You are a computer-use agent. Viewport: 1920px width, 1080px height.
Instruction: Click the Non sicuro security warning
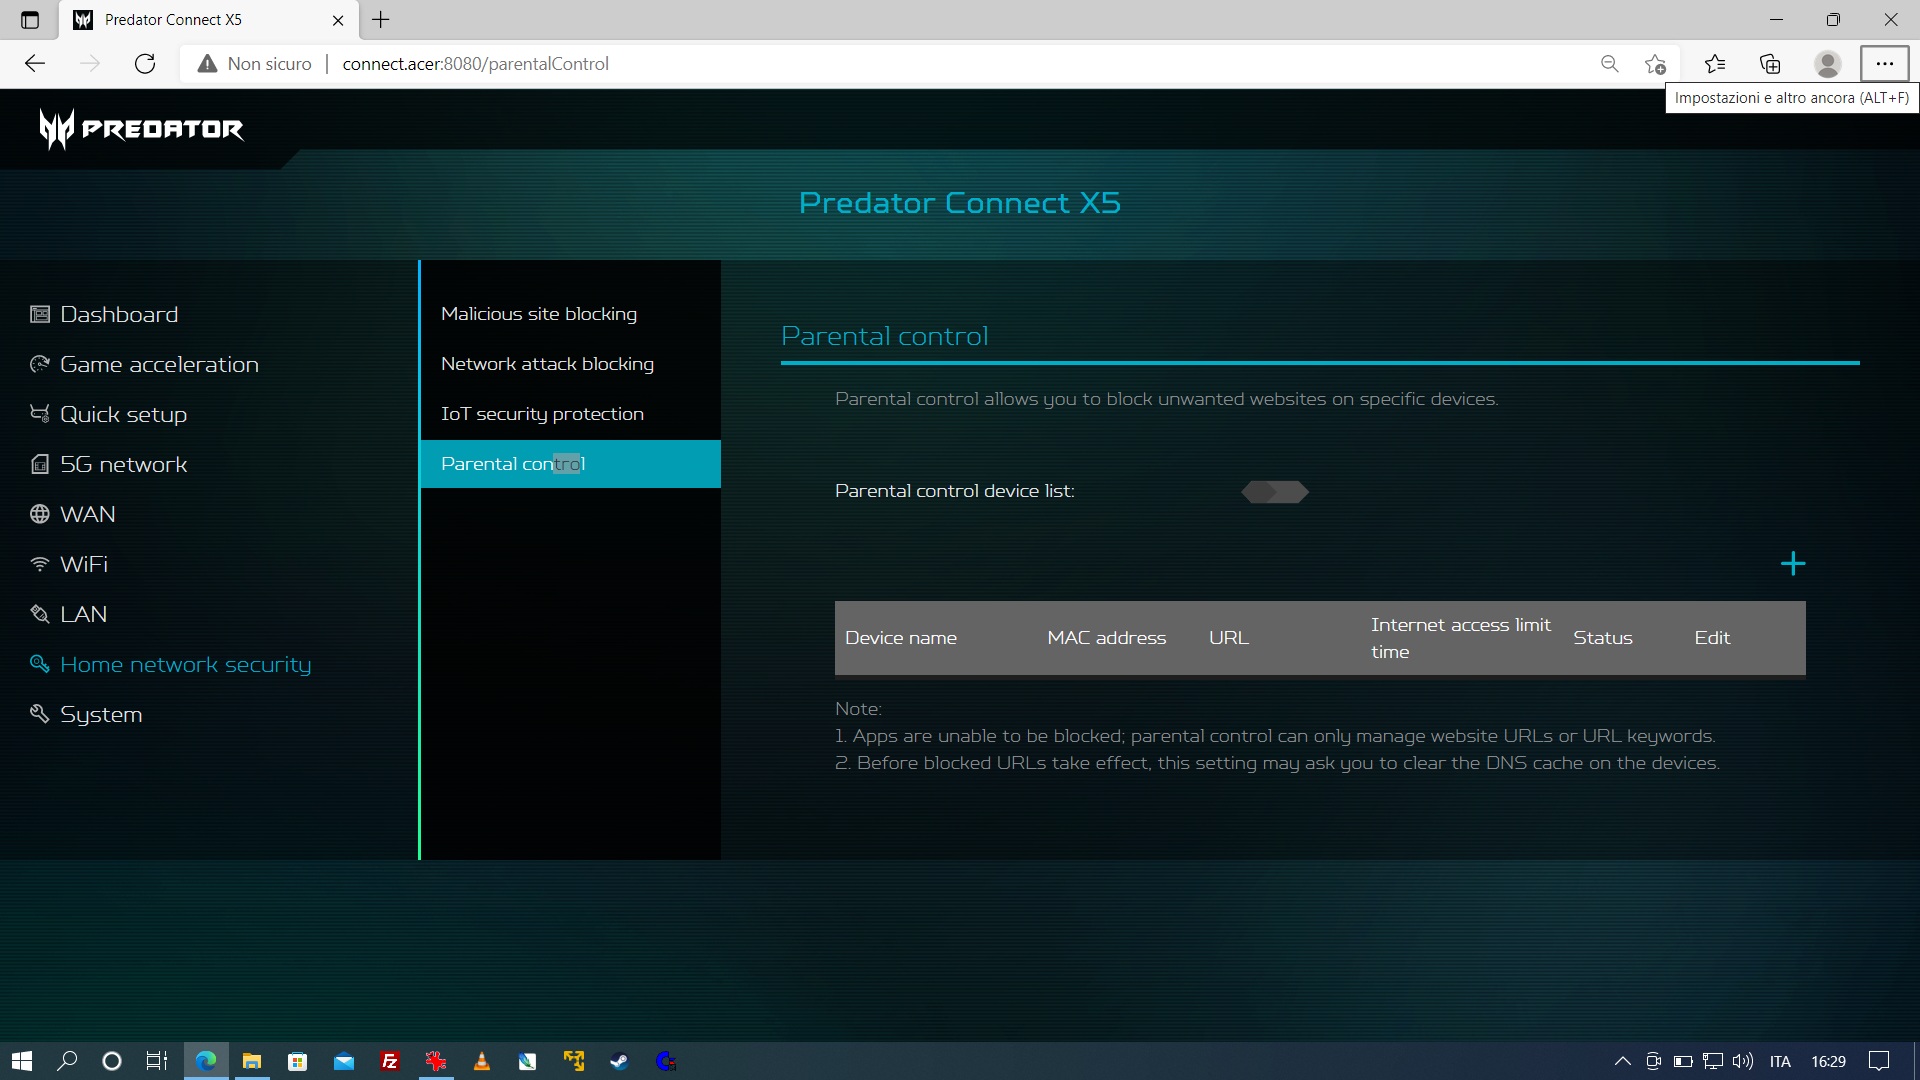[256, 64]
